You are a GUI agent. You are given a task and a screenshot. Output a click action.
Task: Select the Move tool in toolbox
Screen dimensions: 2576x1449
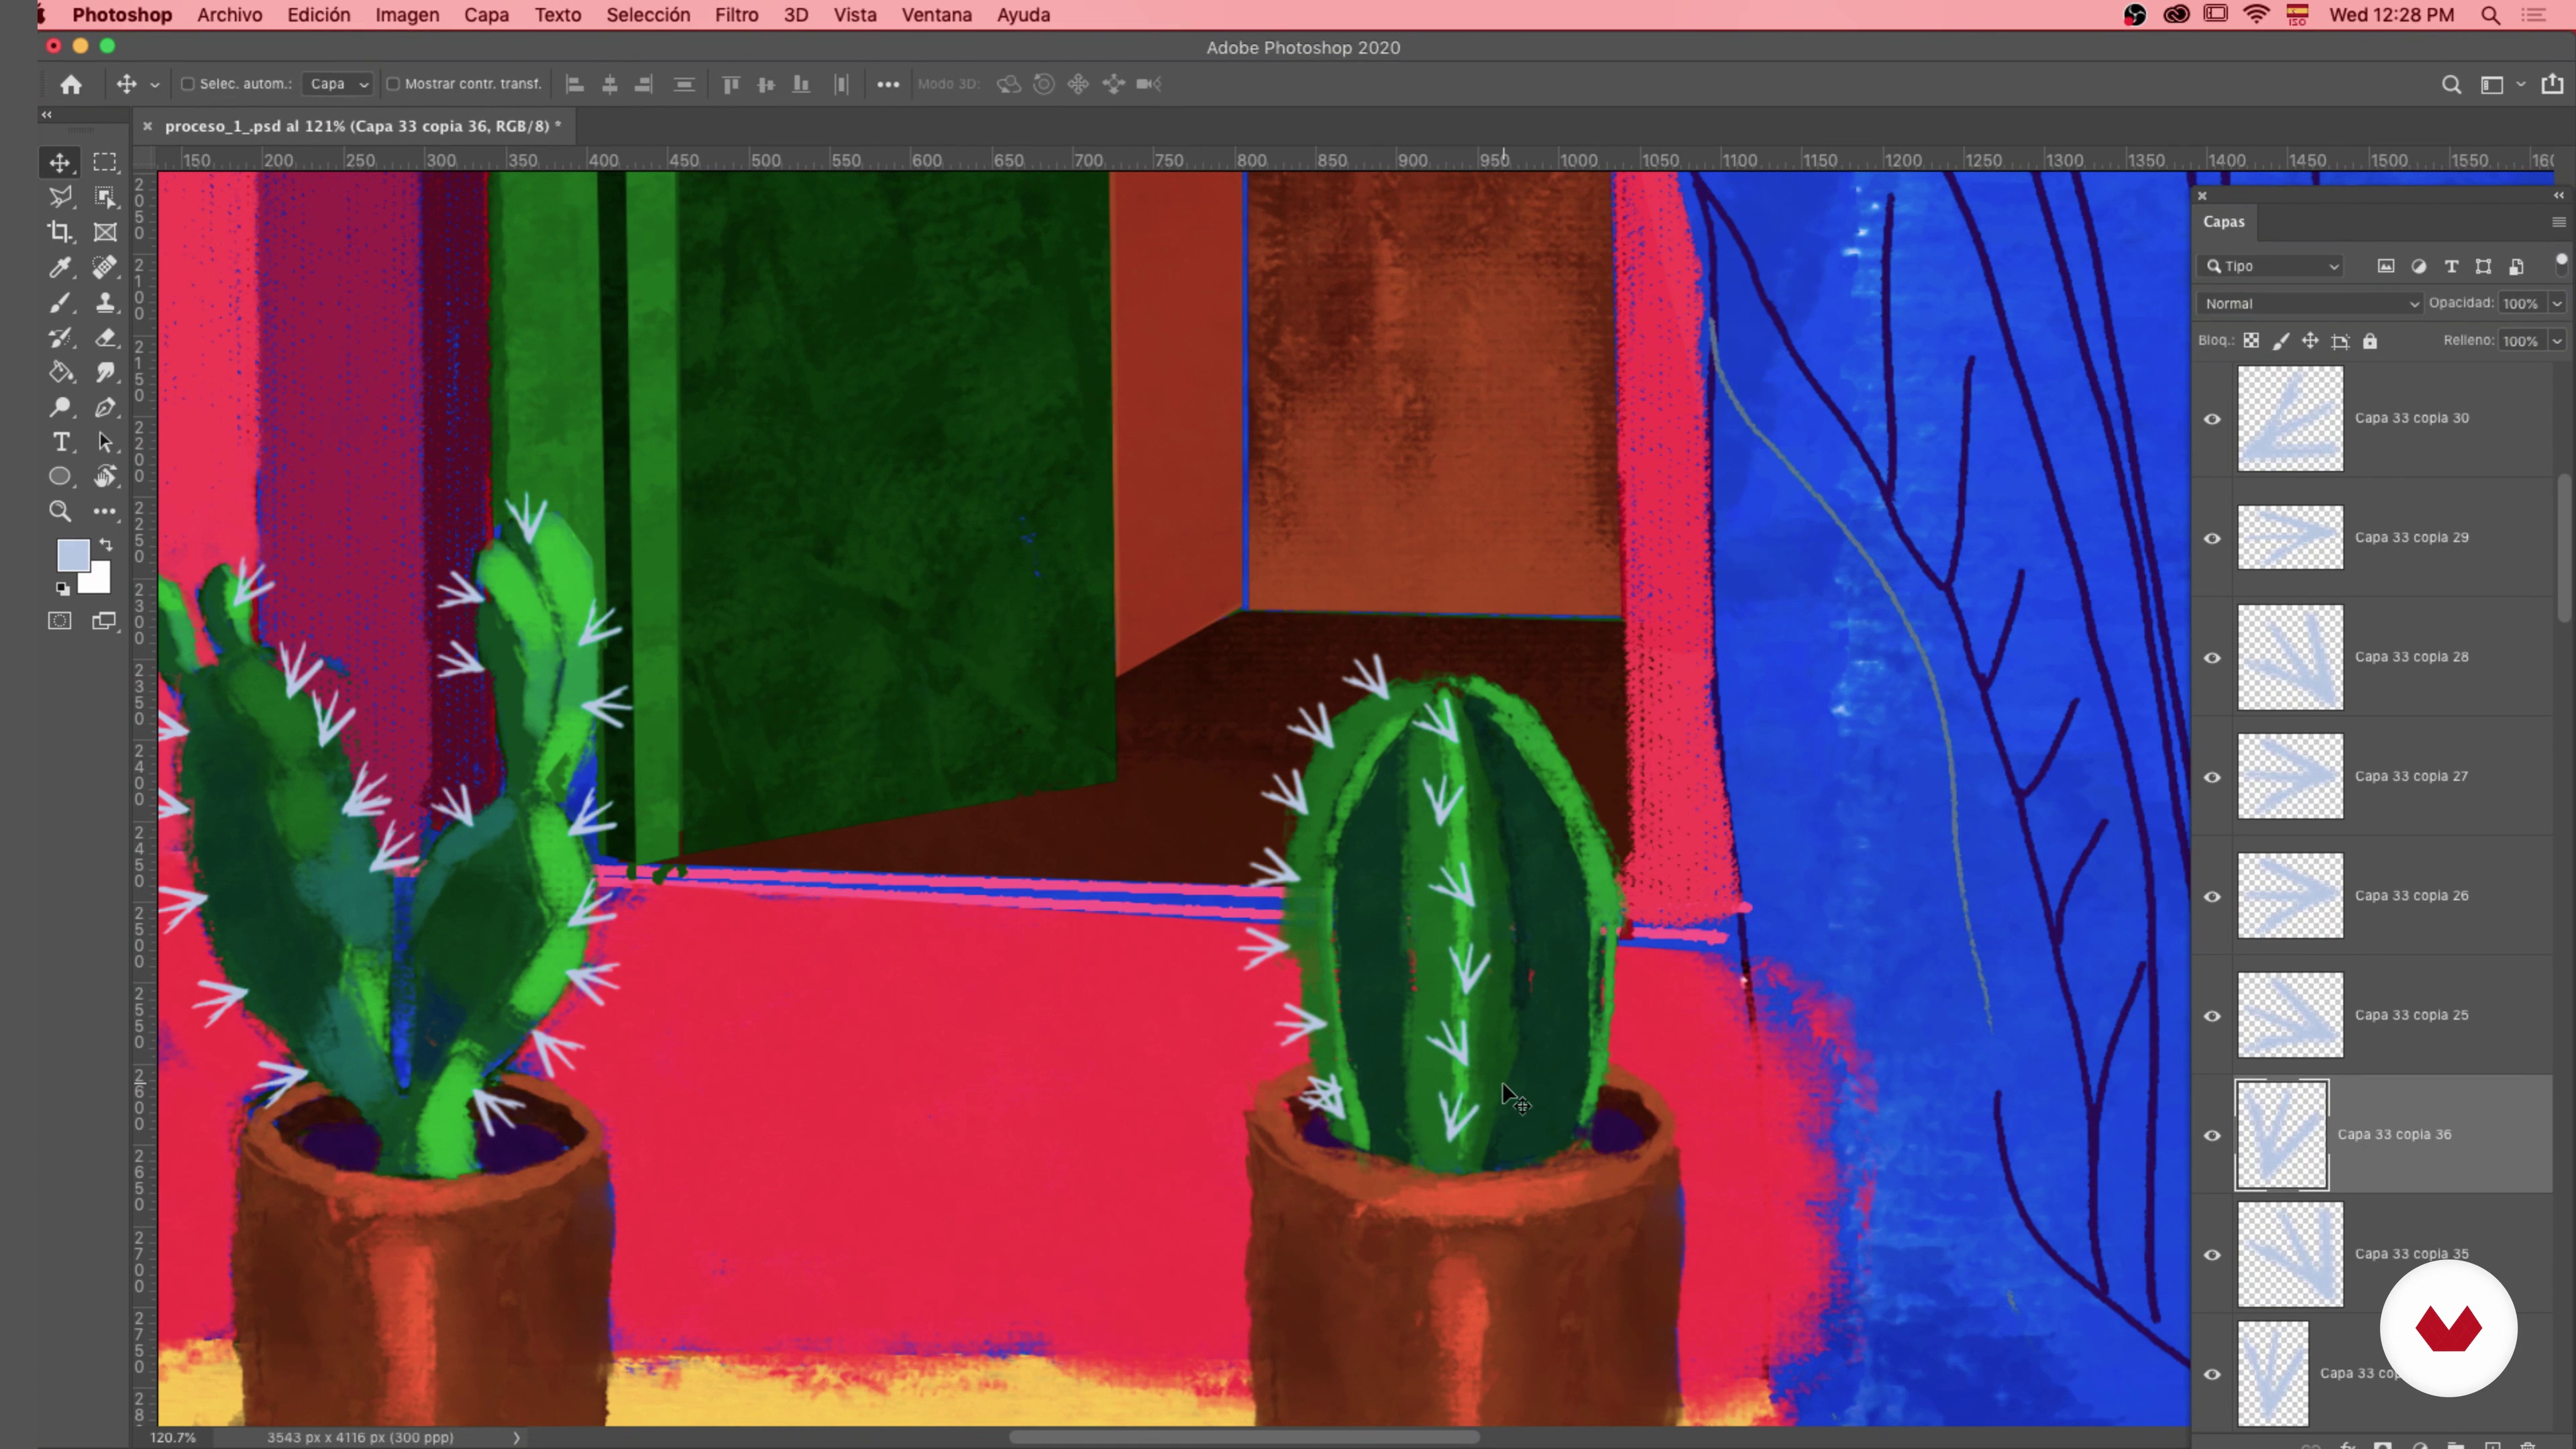pyautogui.click(x=60, y=163)
